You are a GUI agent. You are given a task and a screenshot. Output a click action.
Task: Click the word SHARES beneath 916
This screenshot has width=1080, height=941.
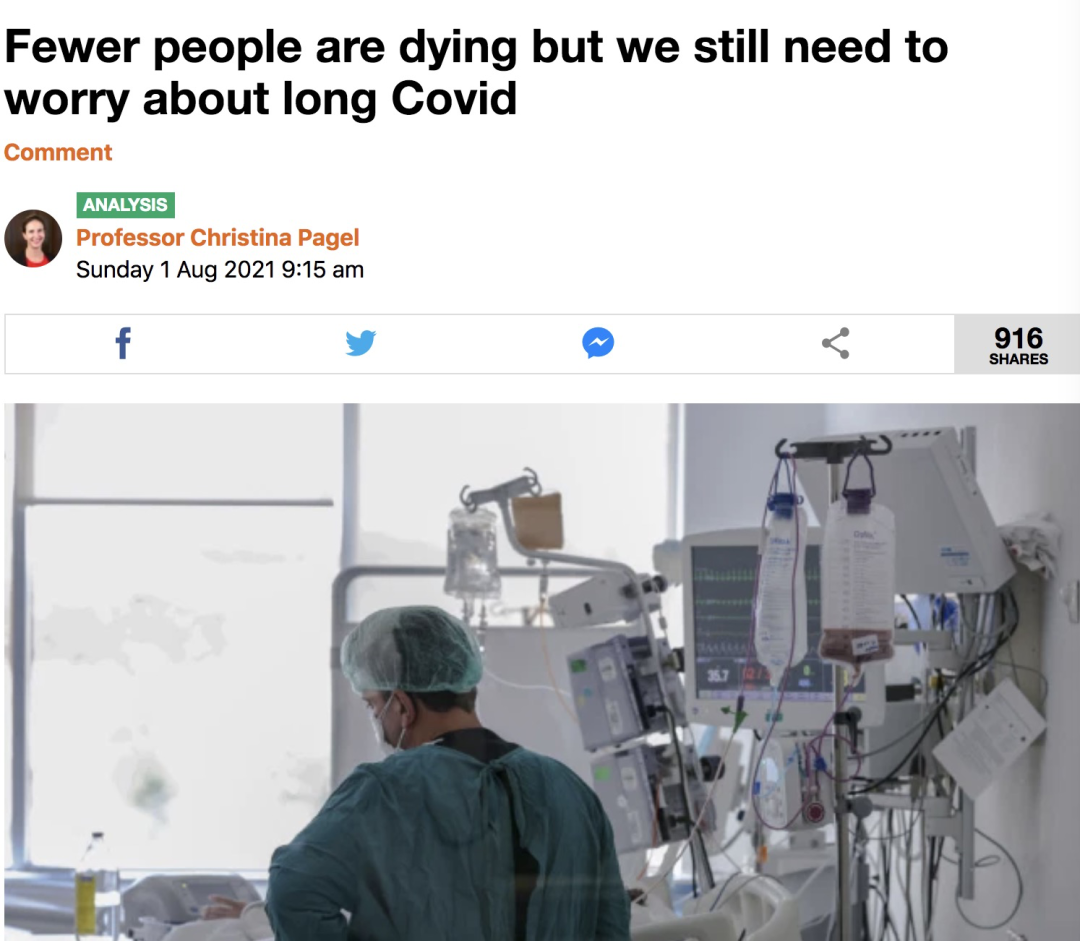tap(1018, 359)
